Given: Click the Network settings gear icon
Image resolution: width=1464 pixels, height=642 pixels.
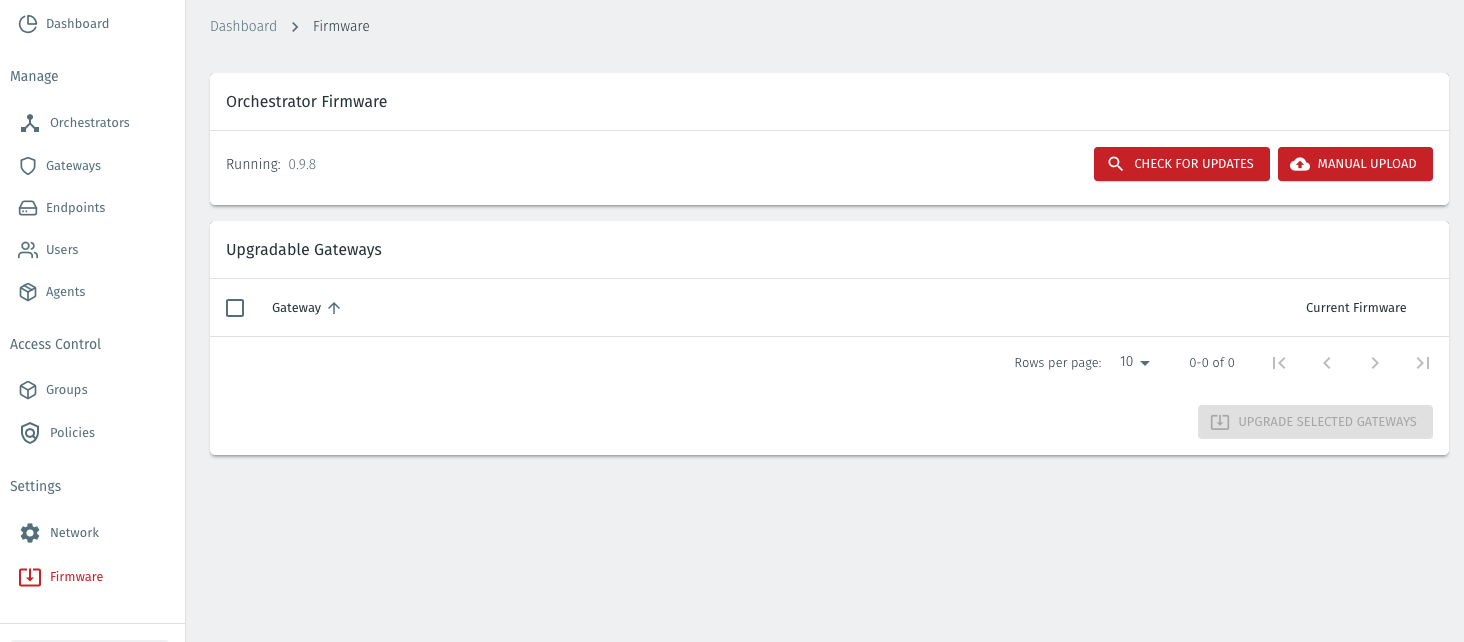Looking at the screenshot, I should 28,532.
